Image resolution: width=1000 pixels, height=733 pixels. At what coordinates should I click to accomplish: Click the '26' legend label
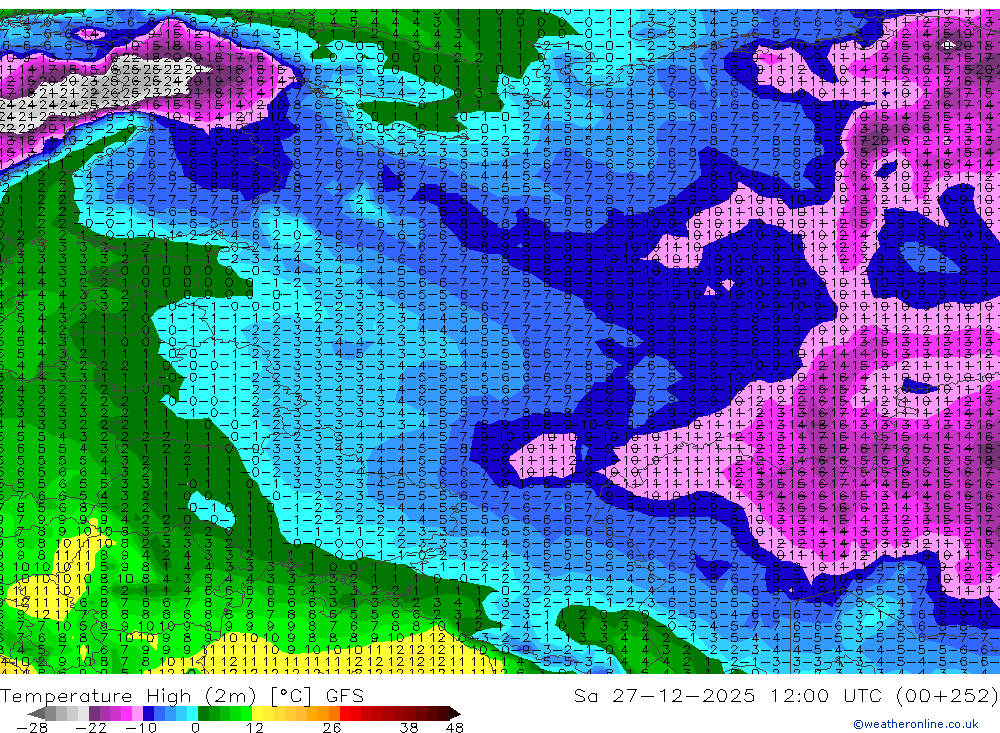tap(332, 727)
